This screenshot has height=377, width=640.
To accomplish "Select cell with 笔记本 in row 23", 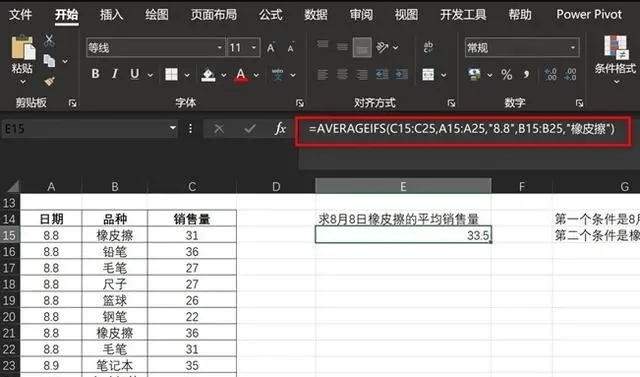I will coord(115,365).
